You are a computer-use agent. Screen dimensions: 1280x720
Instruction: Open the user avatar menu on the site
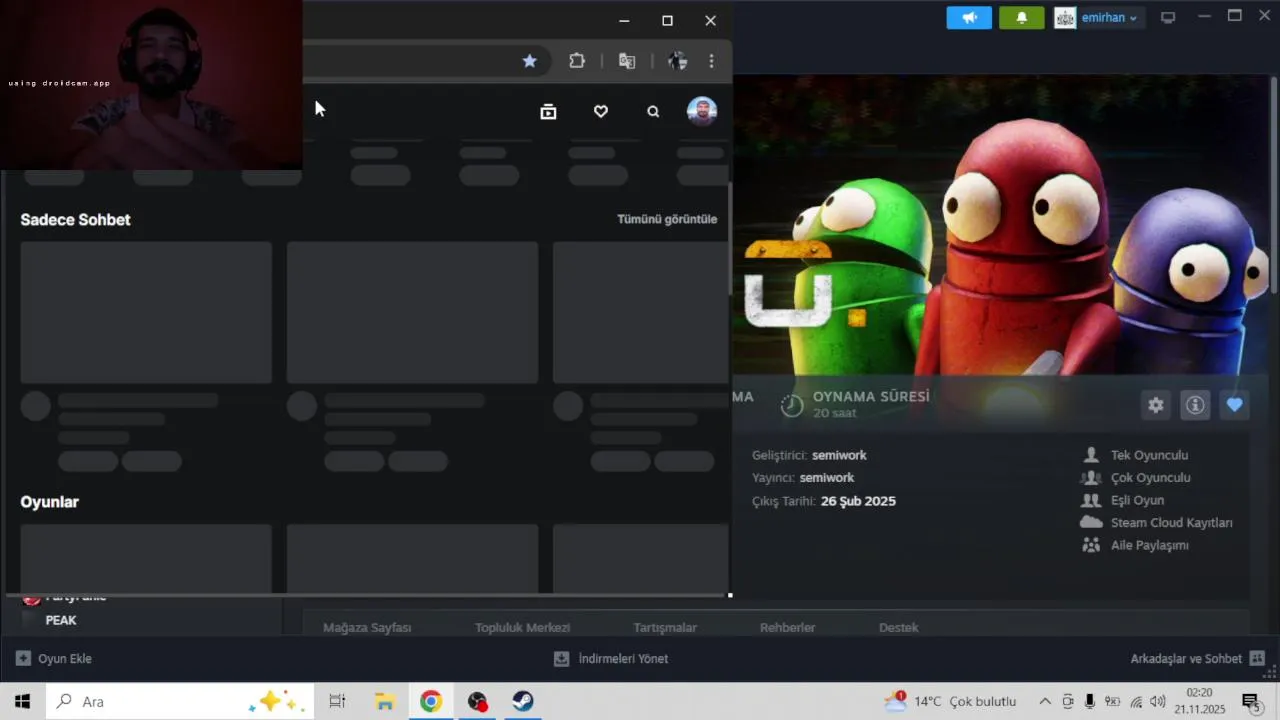[x=702, y=111]
